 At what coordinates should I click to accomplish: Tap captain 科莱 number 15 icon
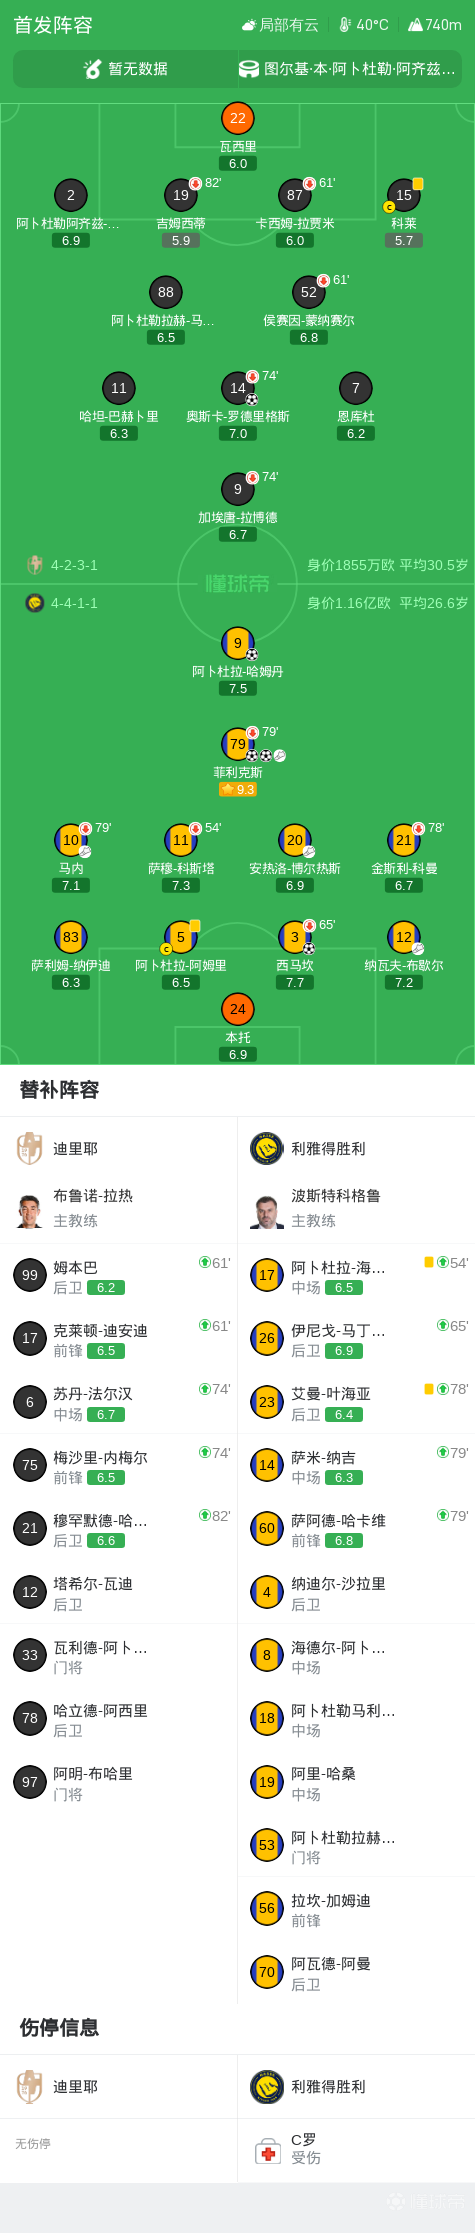(x=404, y=195)
